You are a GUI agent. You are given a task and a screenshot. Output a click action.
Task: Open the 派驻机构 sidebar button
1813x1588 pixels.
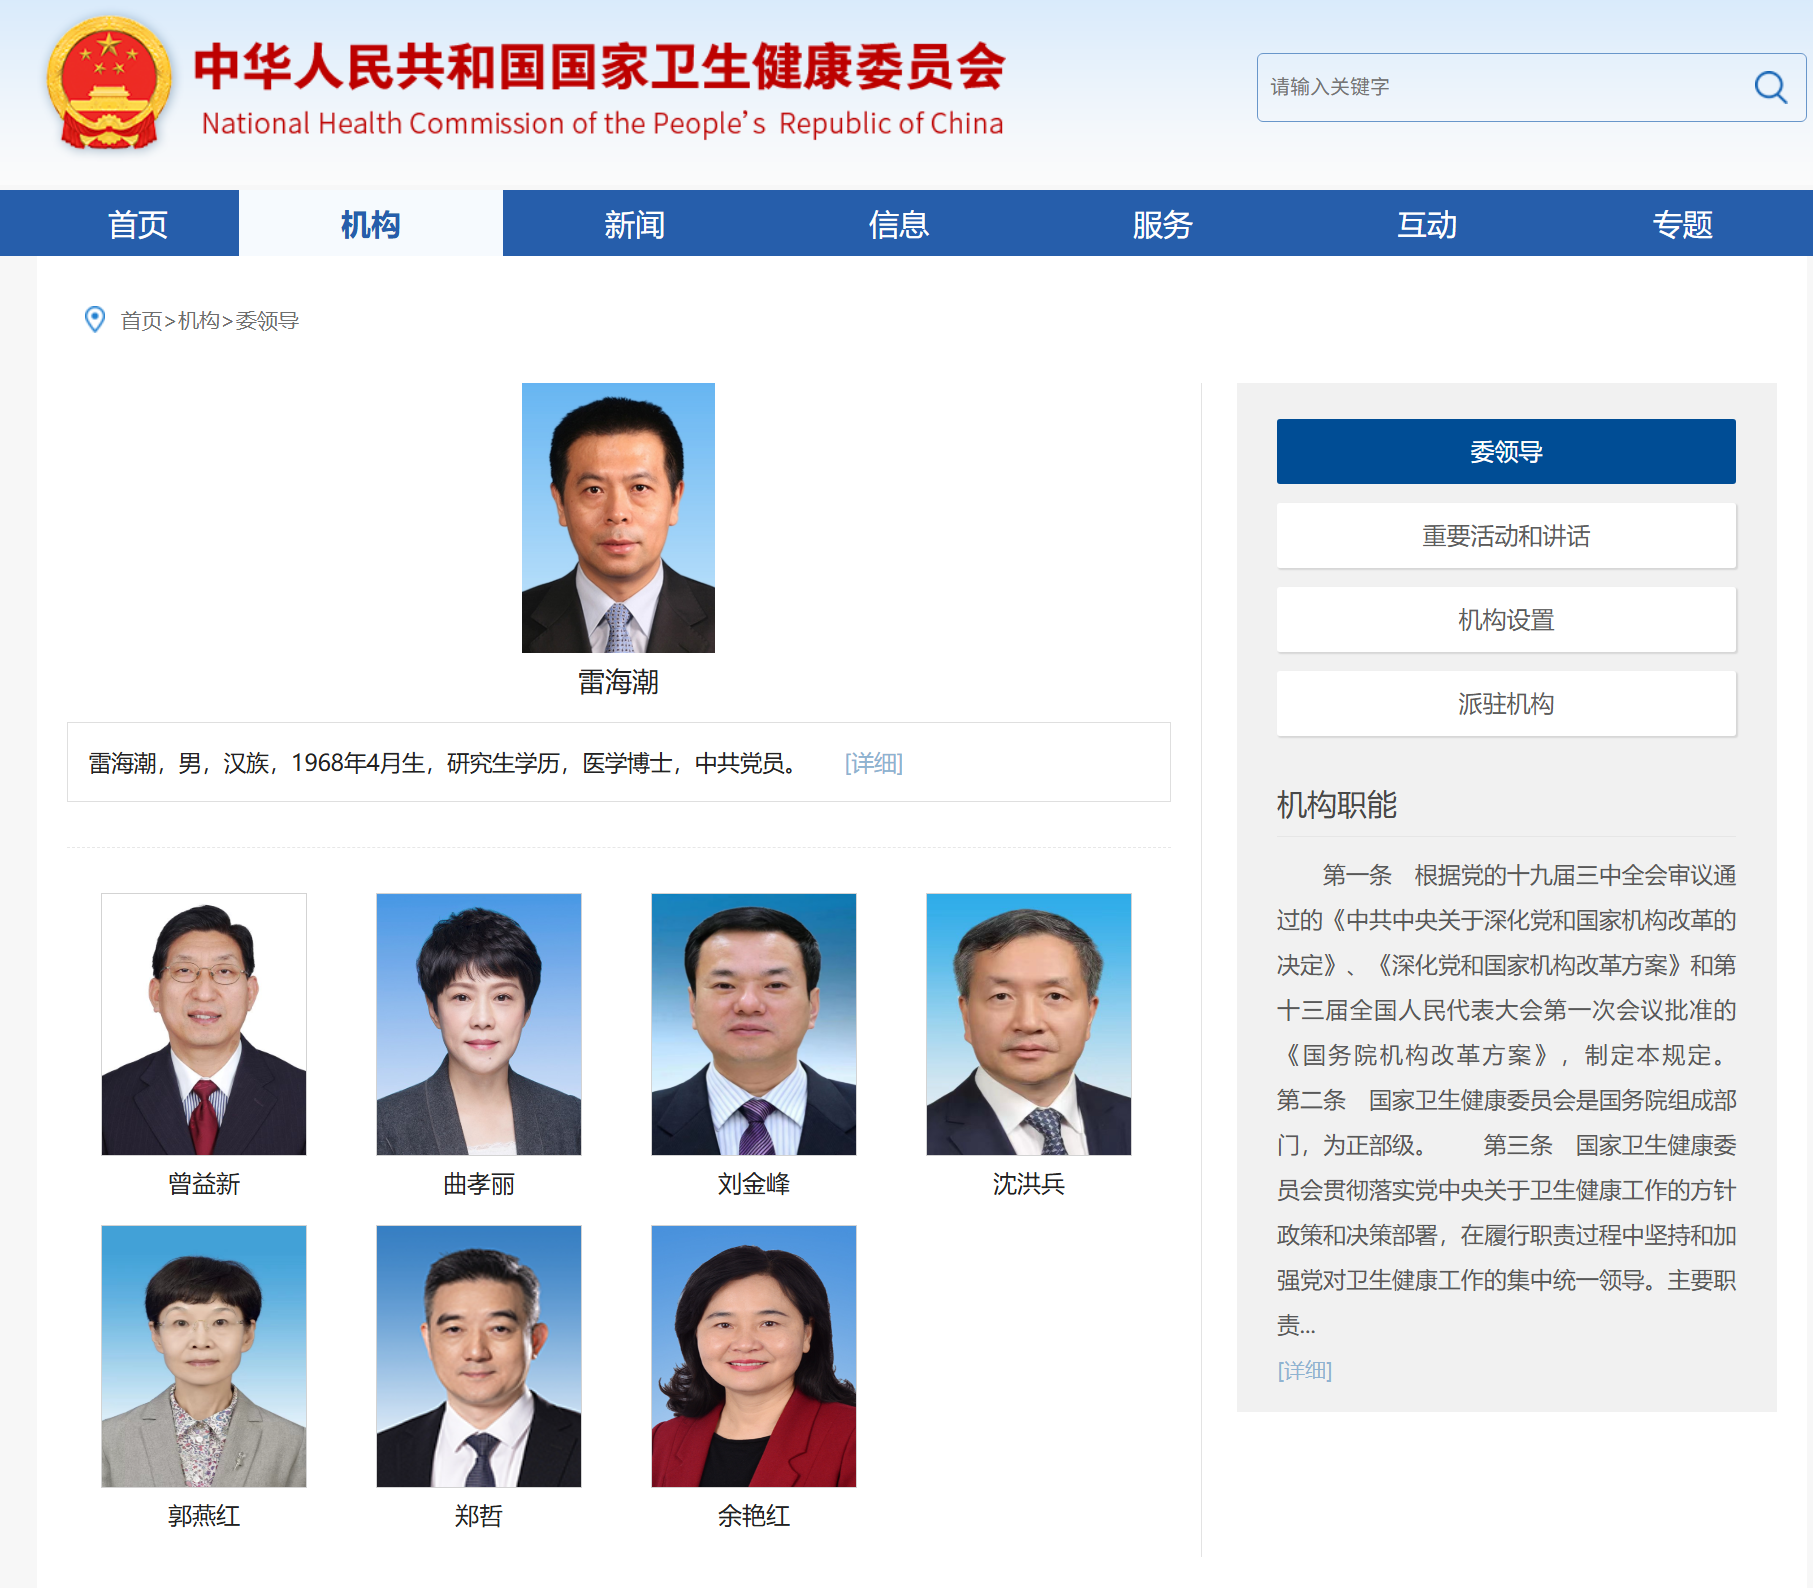click(1505, 704)
